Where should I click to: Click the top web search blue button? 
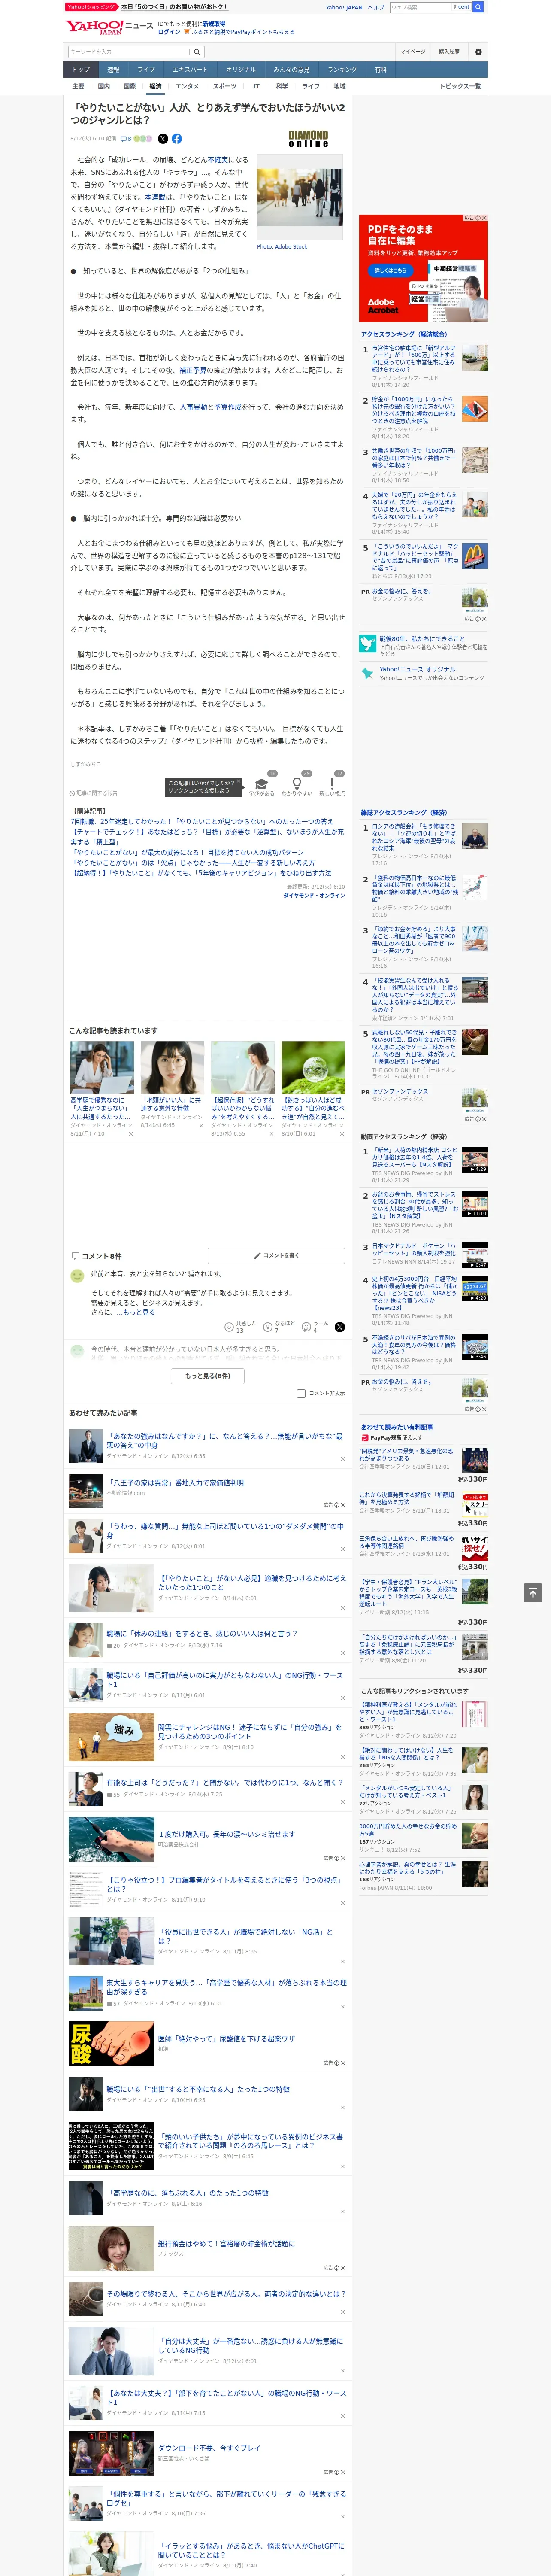[x=478, y=7]
